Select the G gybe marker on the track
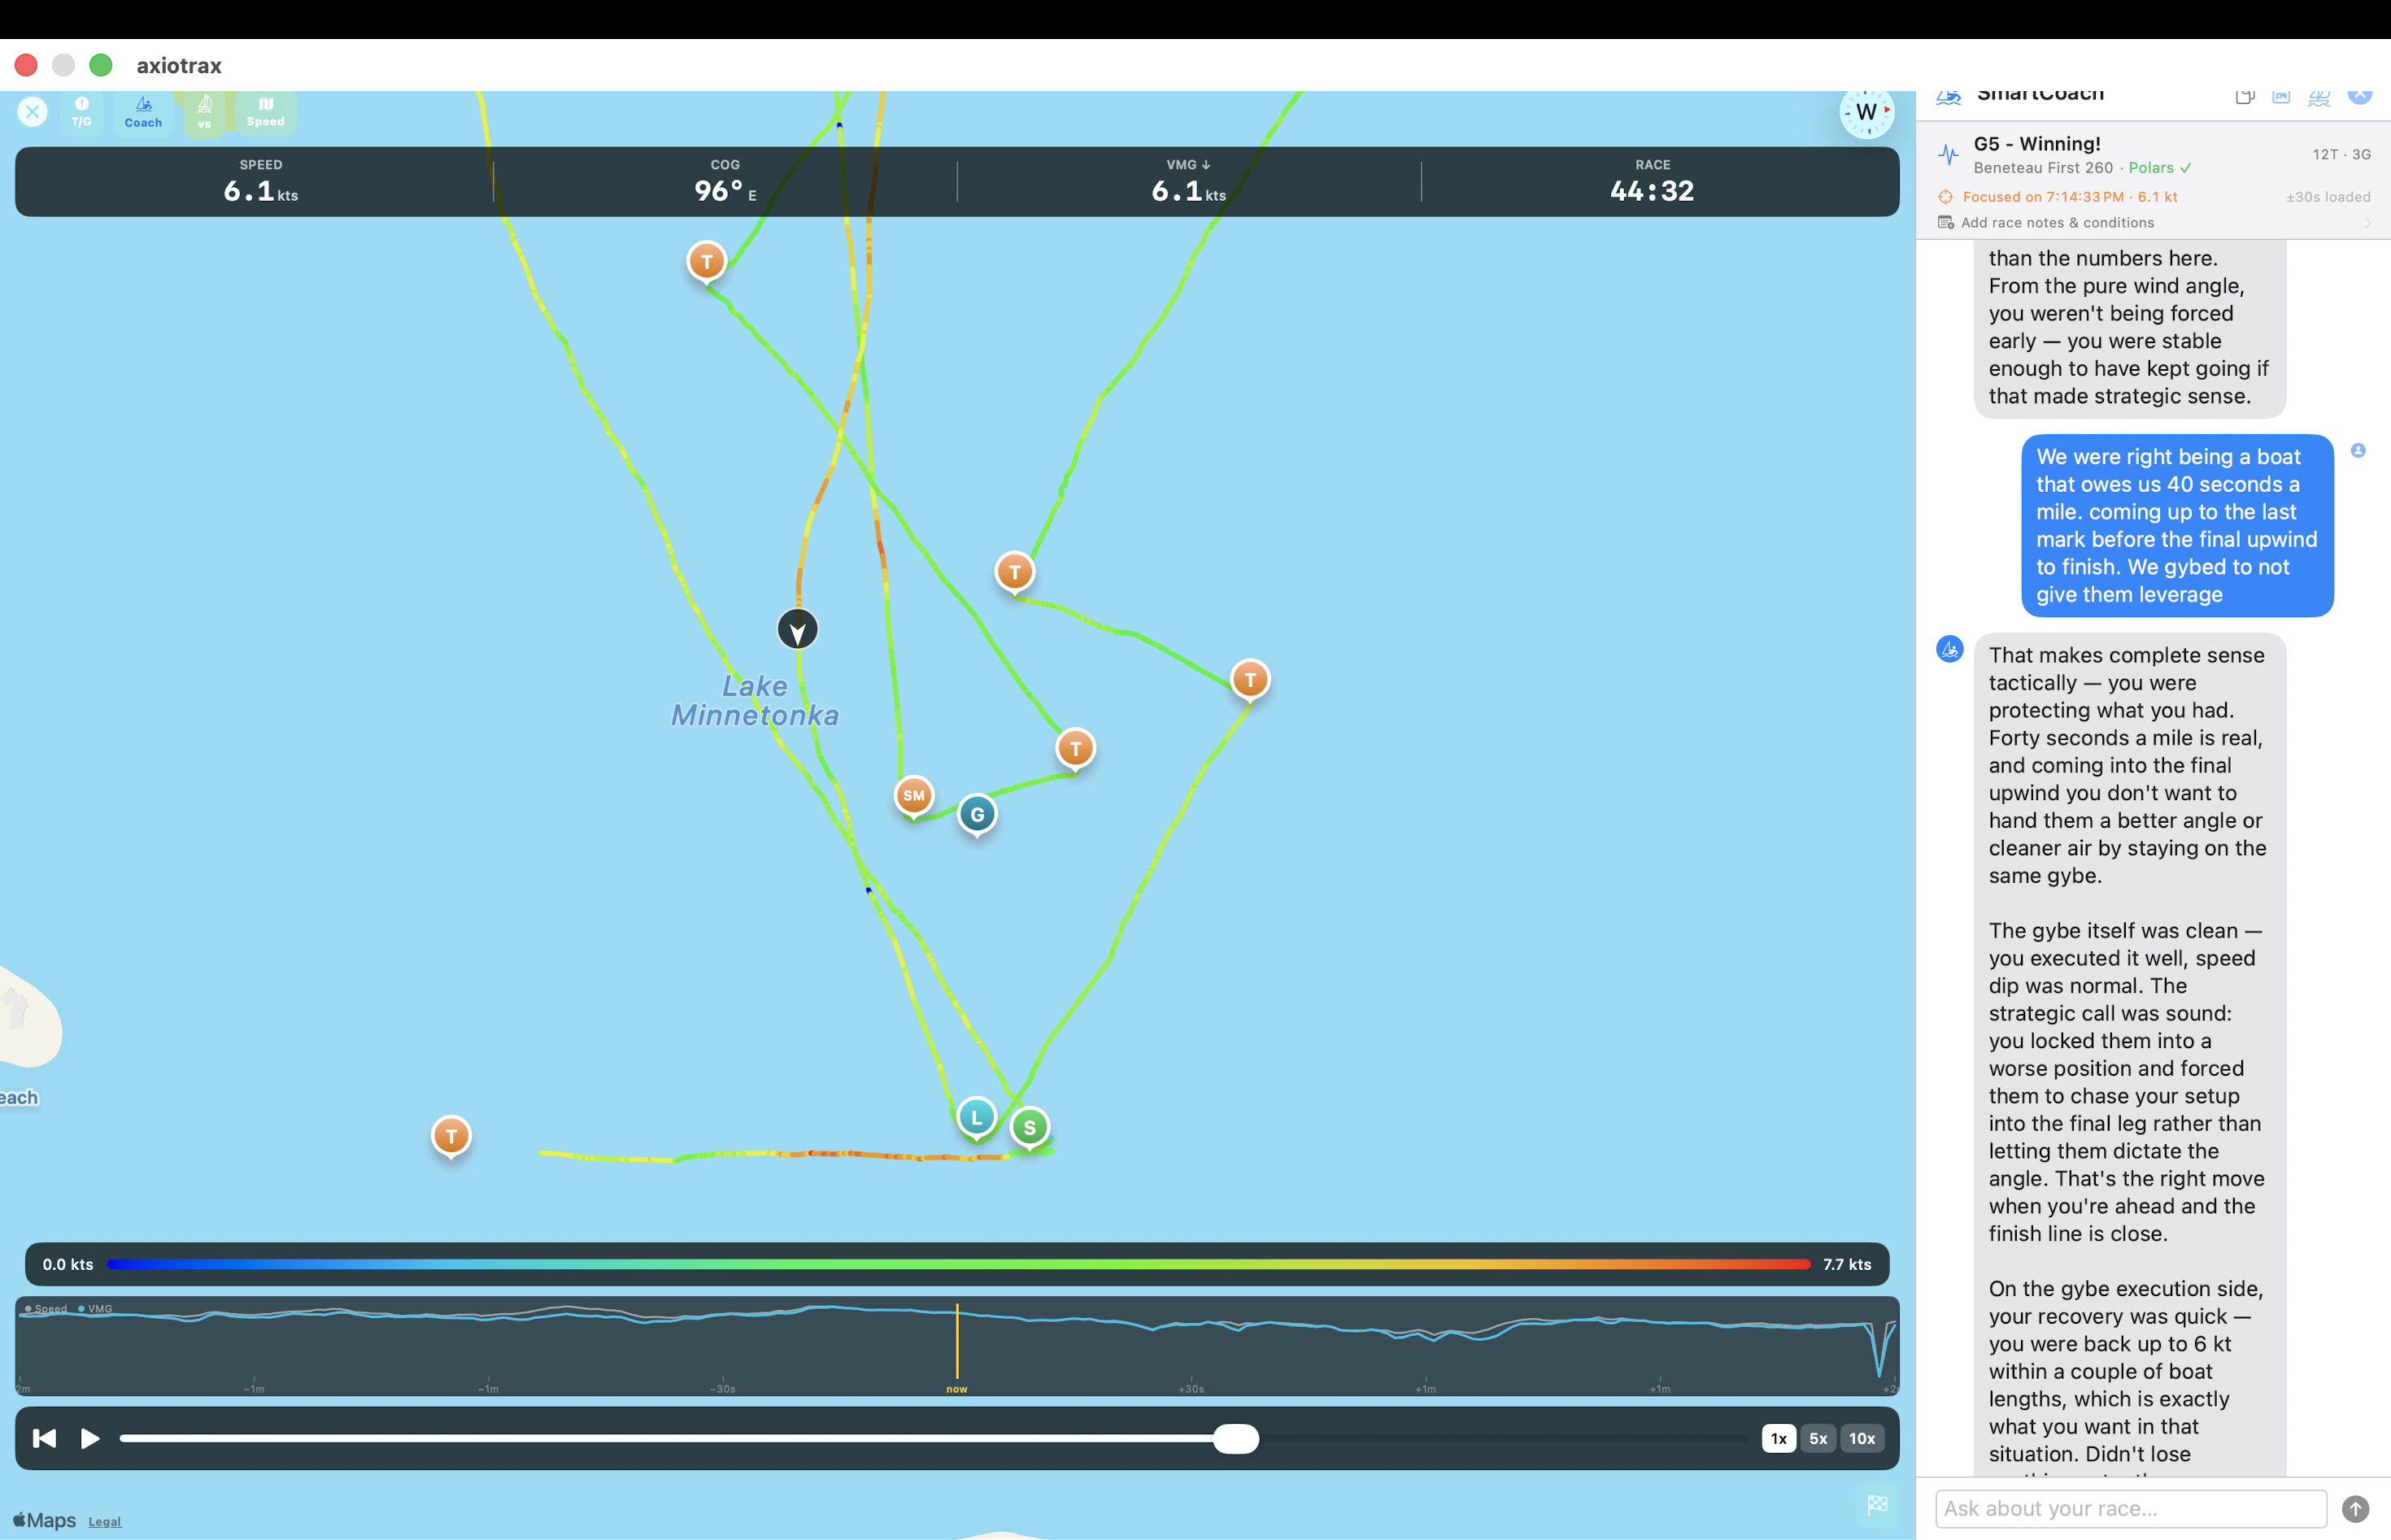 point(977,814)
